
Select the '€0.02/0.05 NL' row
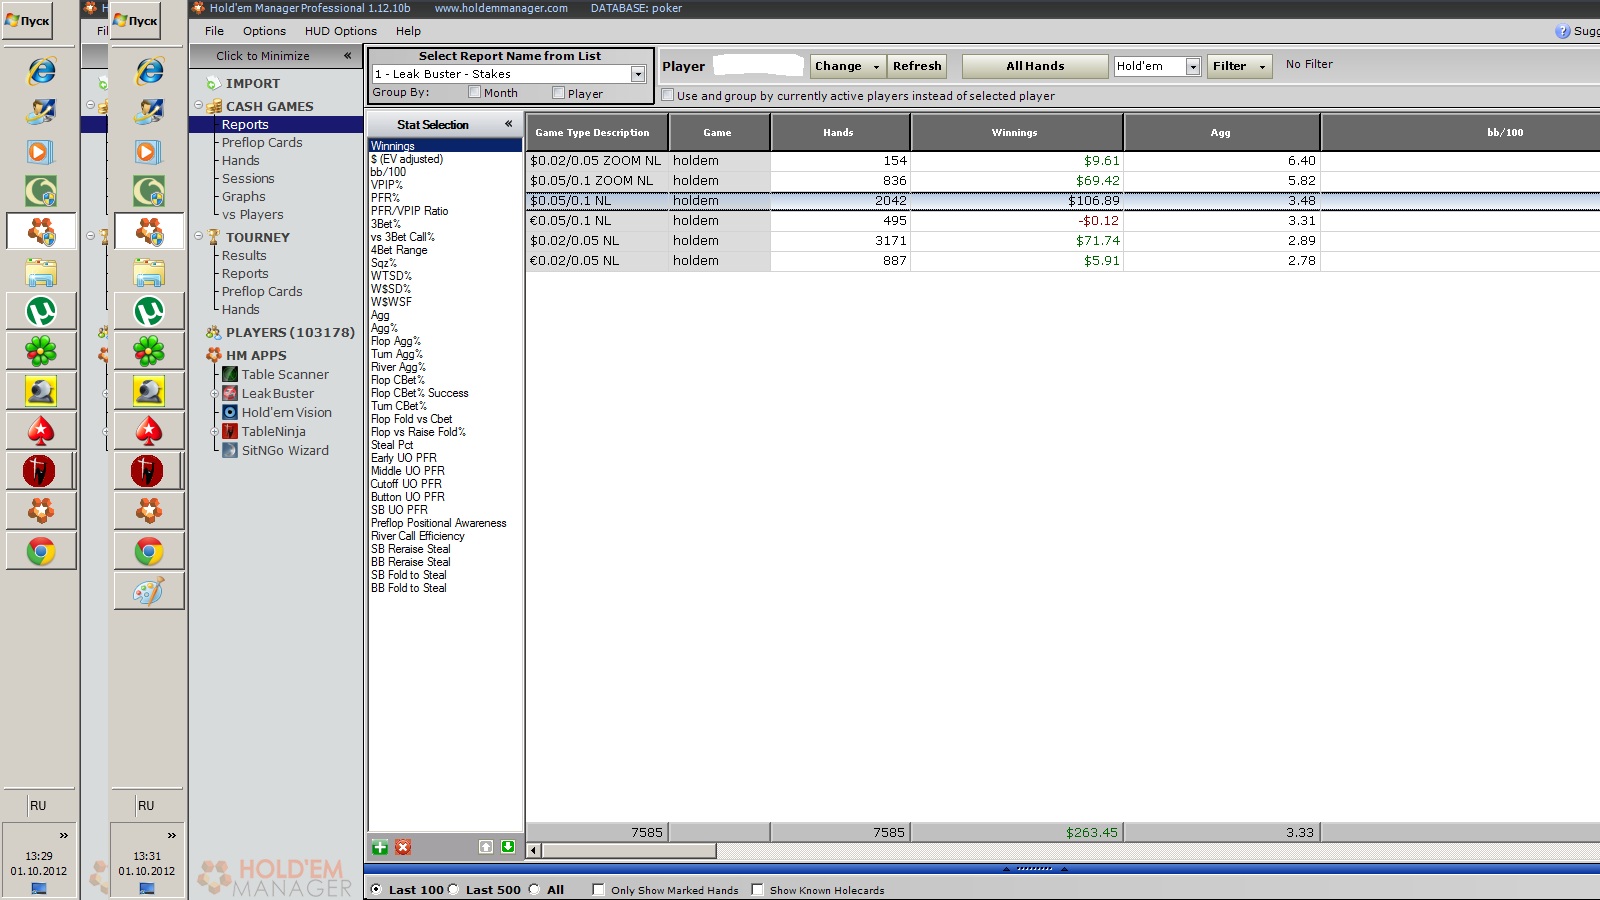(1063, 261)
